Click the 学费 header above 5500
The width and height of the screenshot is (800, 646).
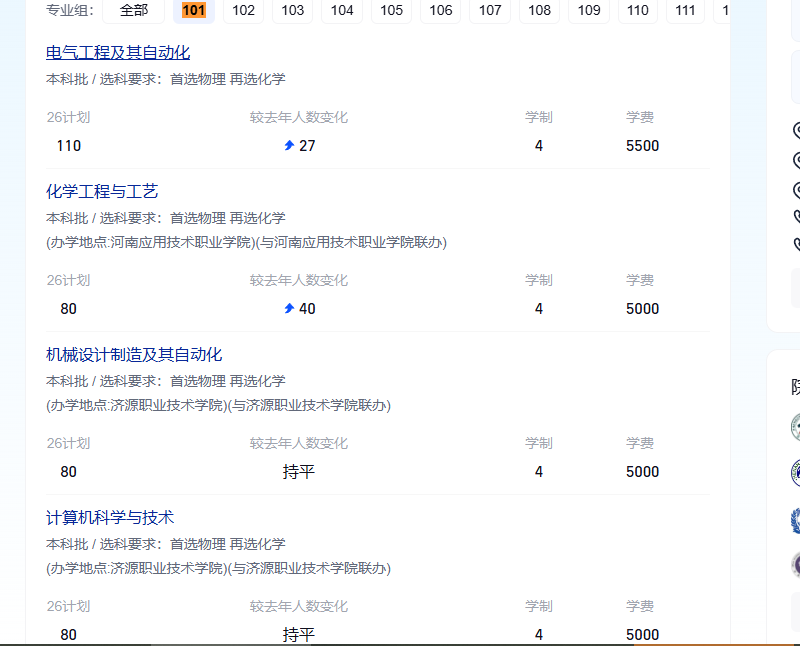coord(640,117)
